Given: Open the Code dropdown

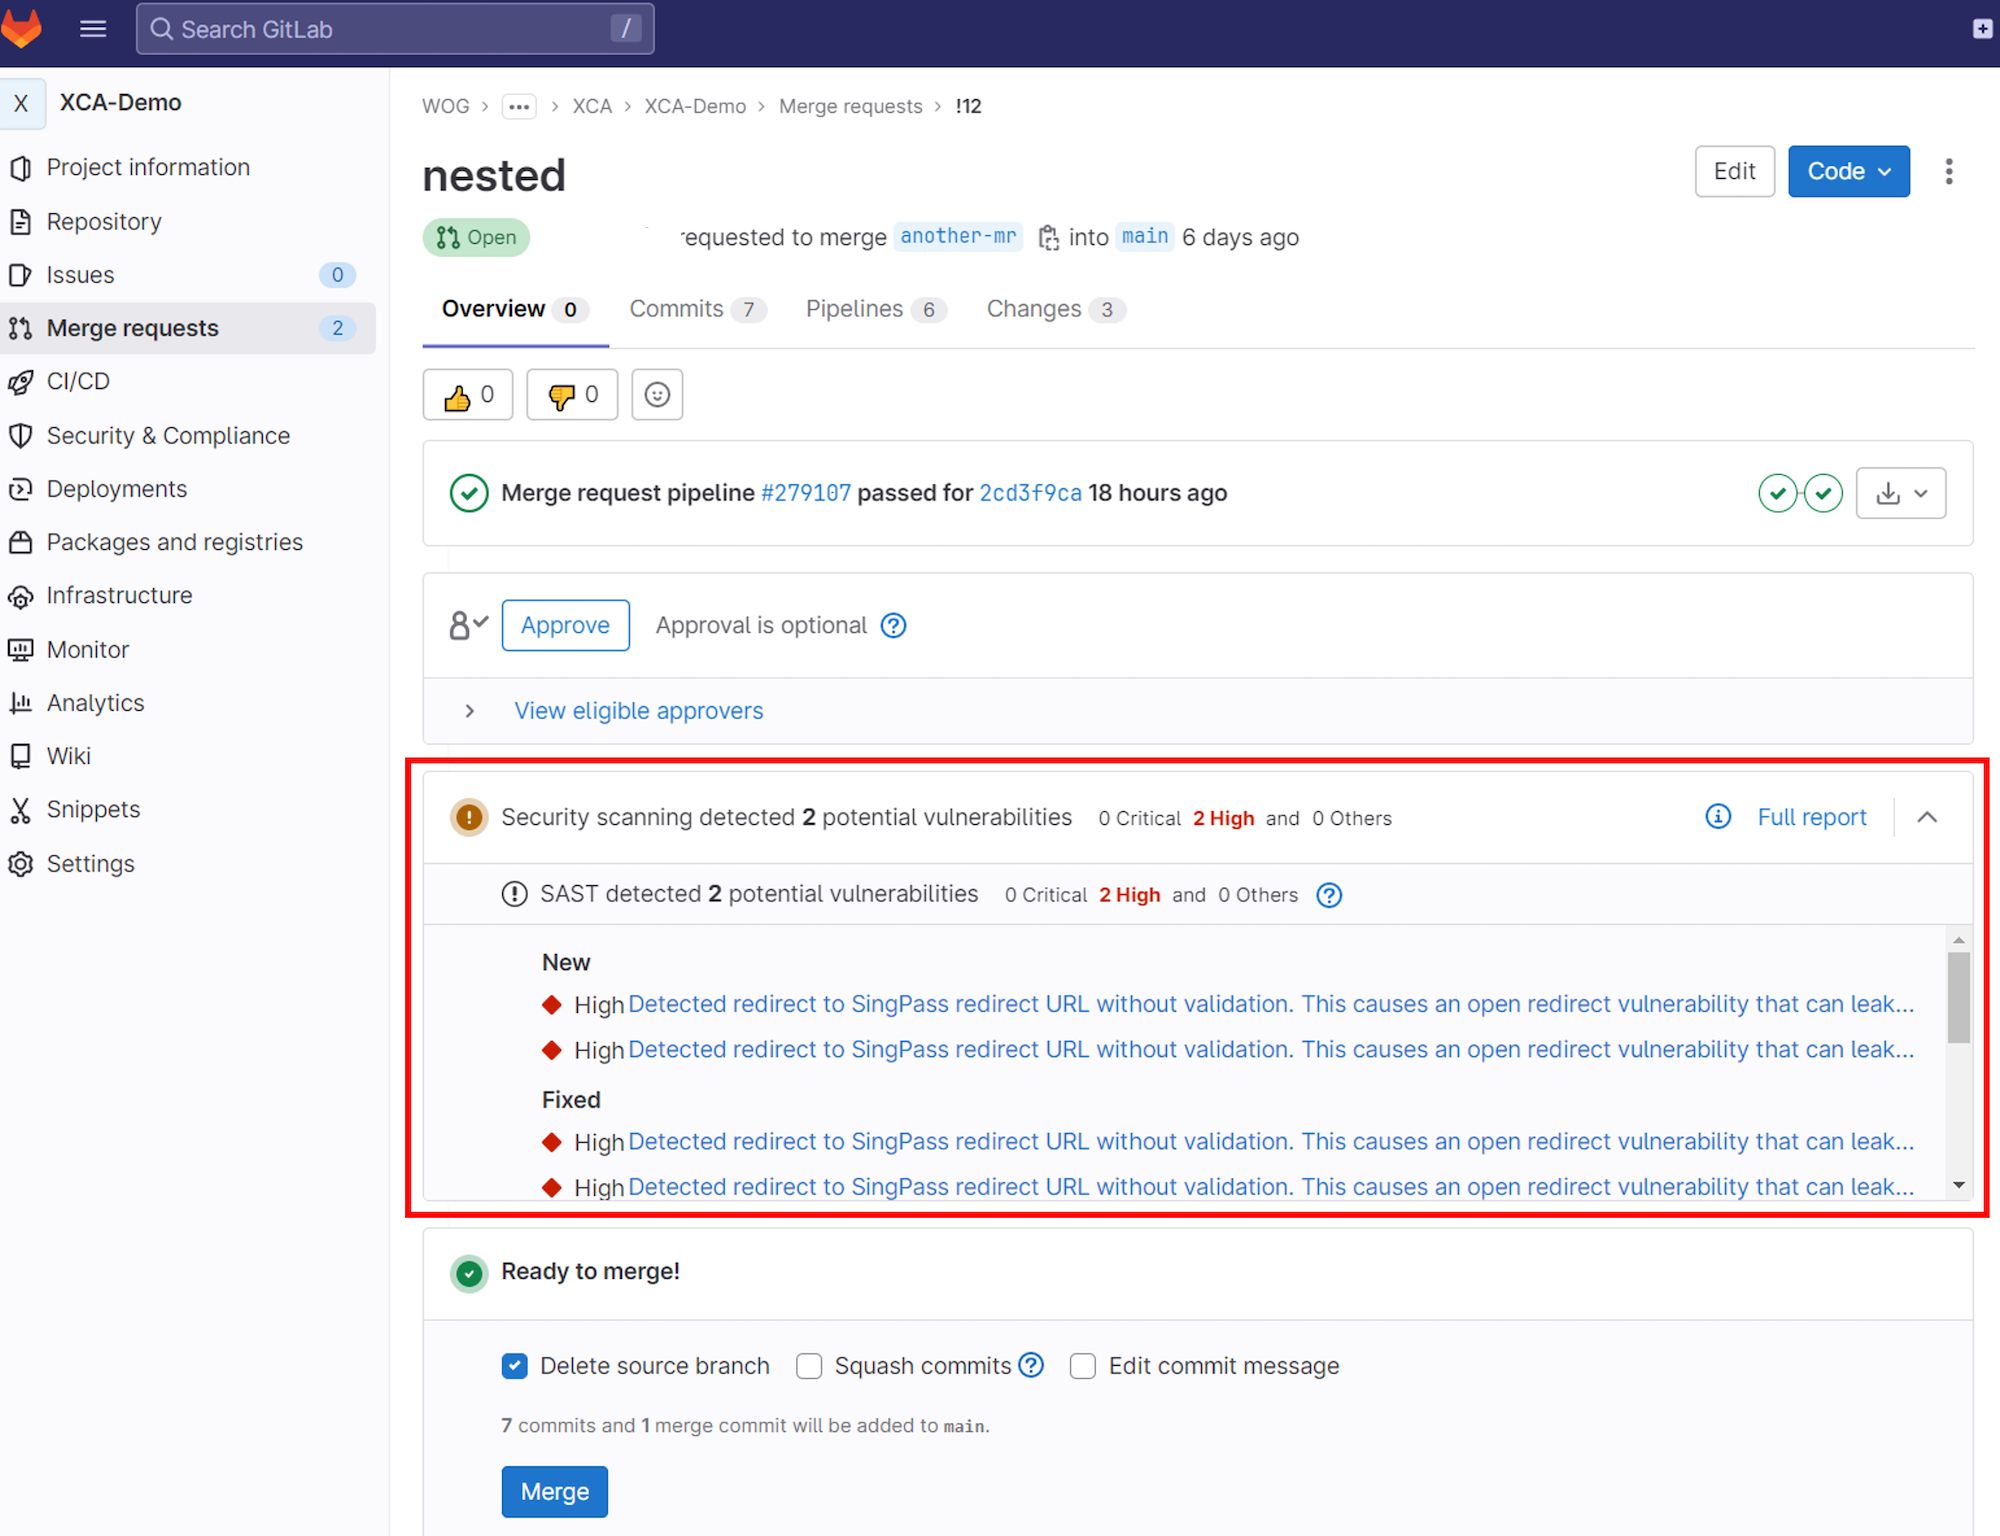Looking at the screenshot, I should point(1847,171).
